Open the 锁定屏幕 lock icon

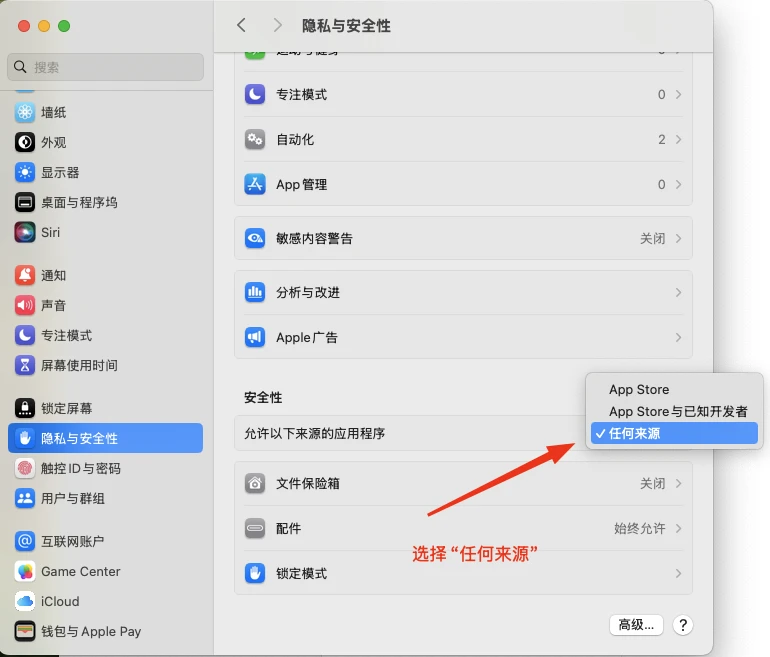[25, 408]
